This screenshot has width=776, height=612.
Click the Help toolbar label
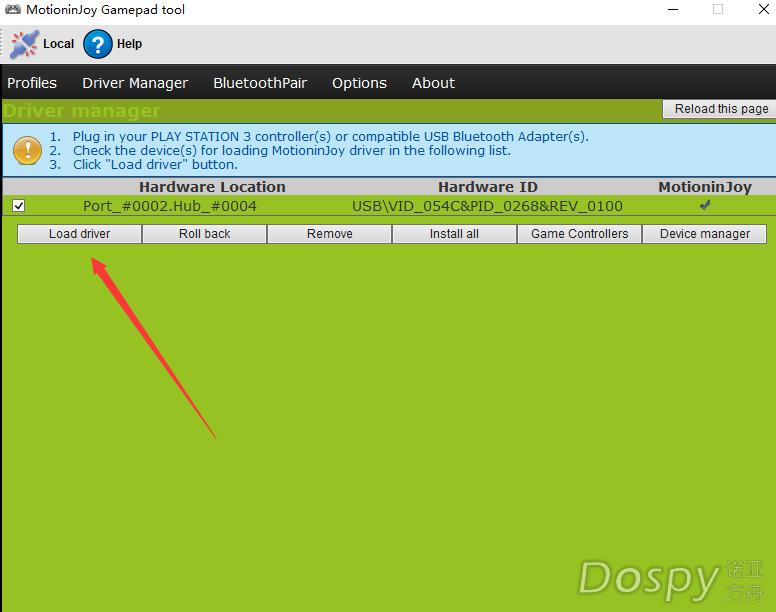click(x=129, y=44)
